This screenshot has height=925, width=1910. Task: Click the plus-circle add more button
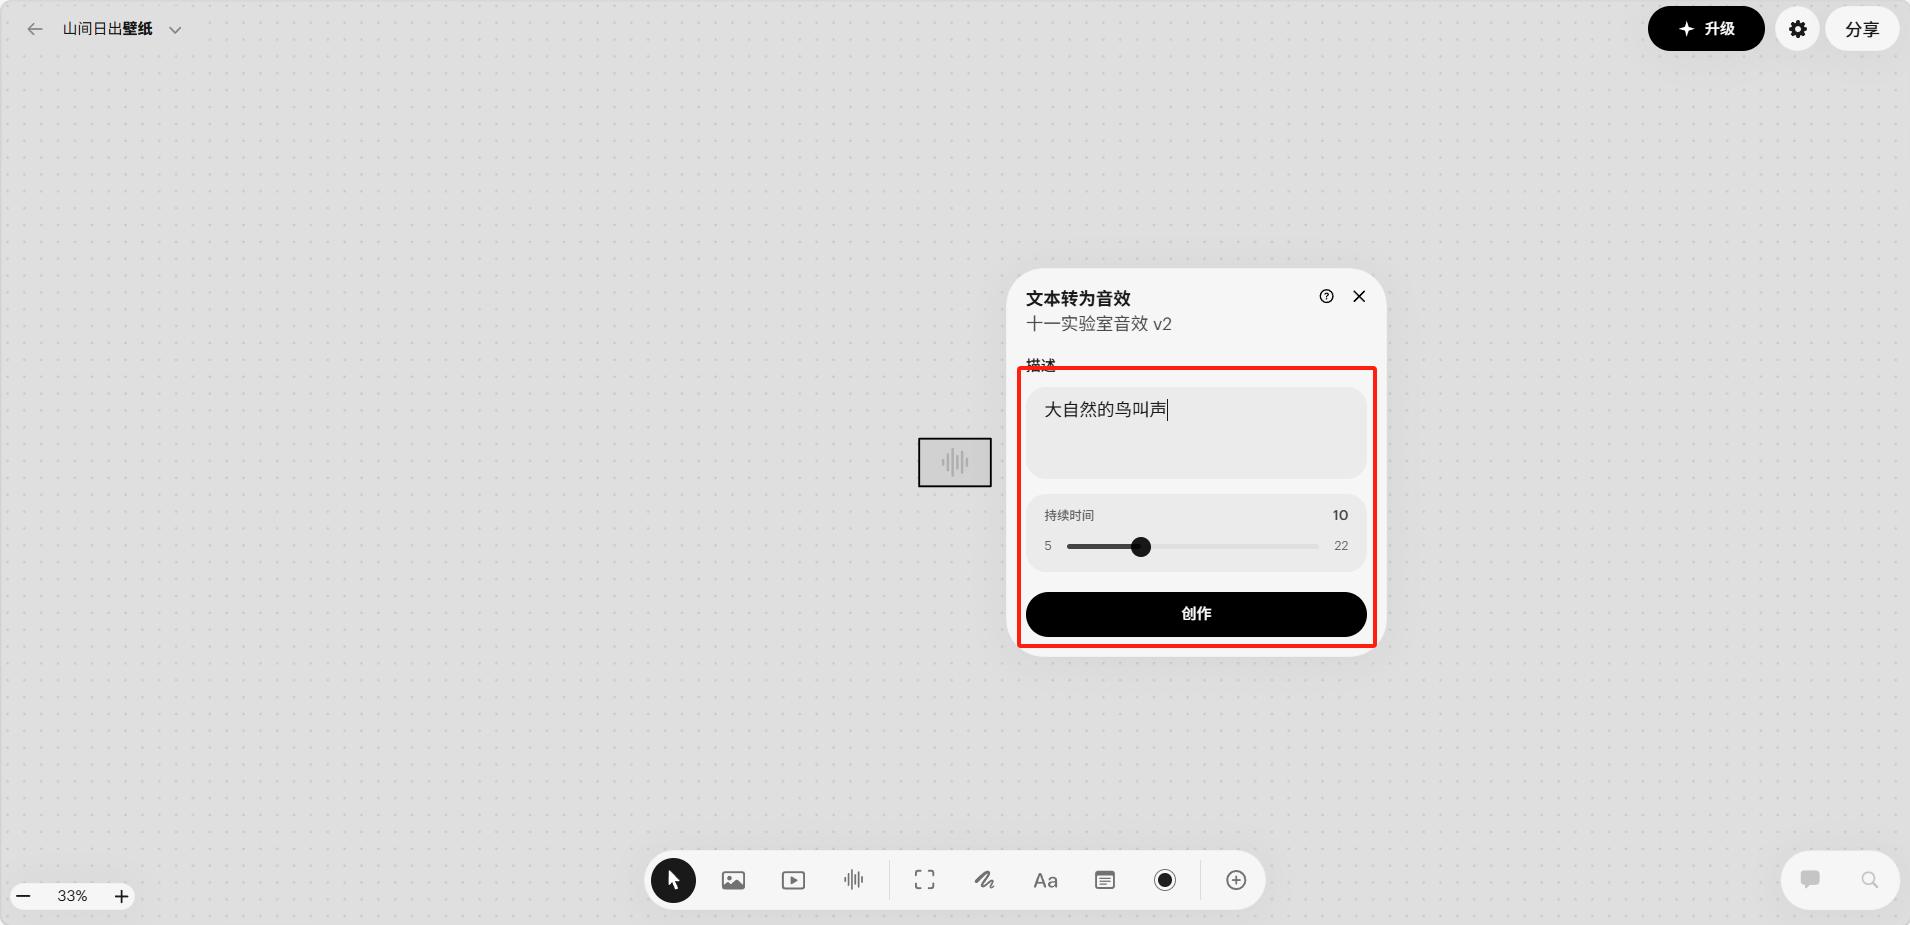click(1236, 880)
